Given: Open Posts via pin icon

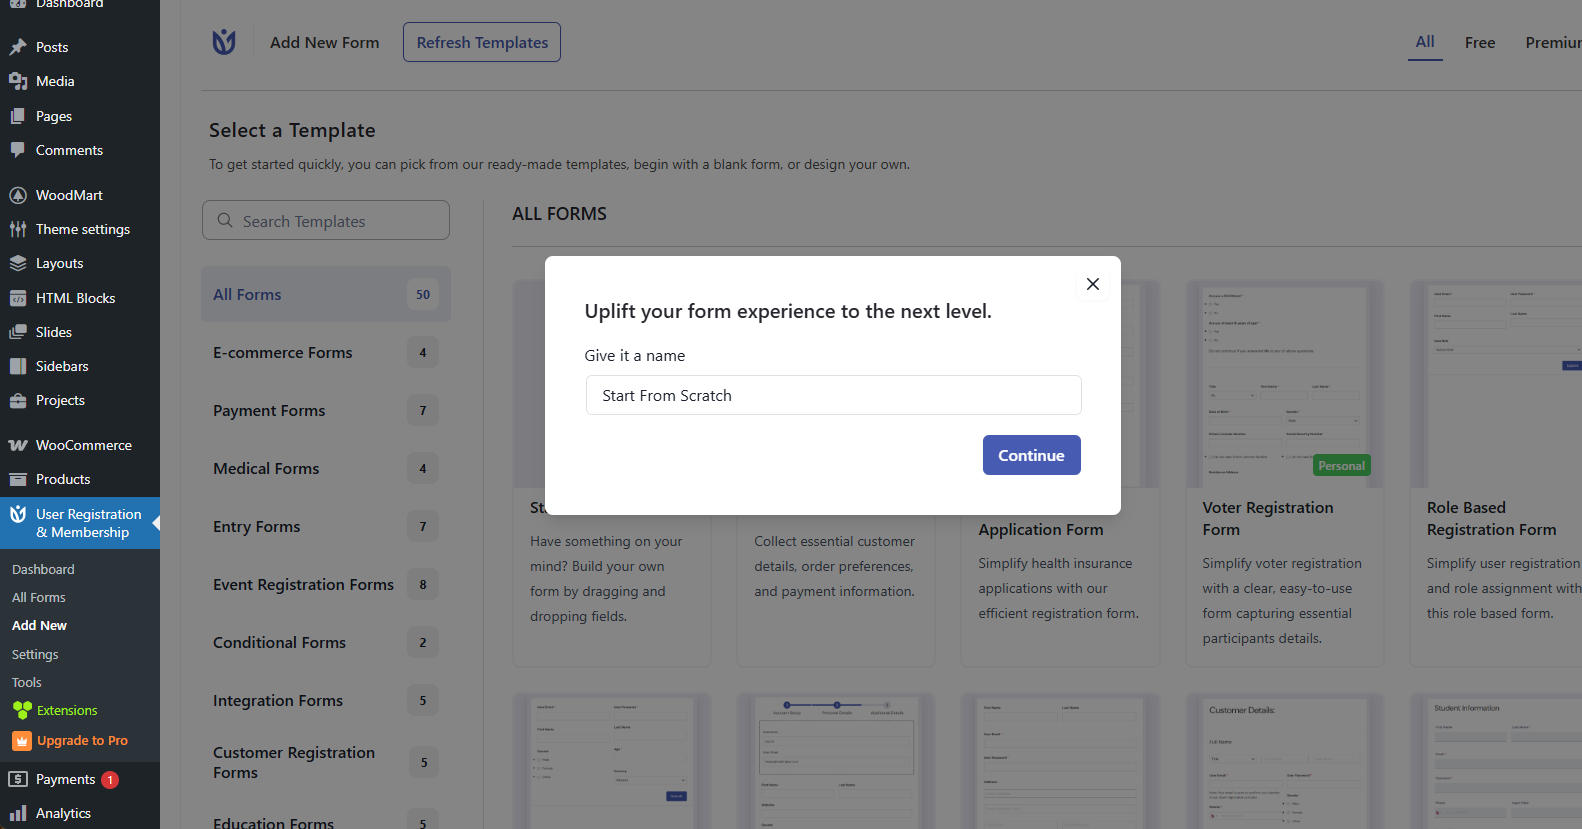Looking at the screenshot, I should (18, 47).
